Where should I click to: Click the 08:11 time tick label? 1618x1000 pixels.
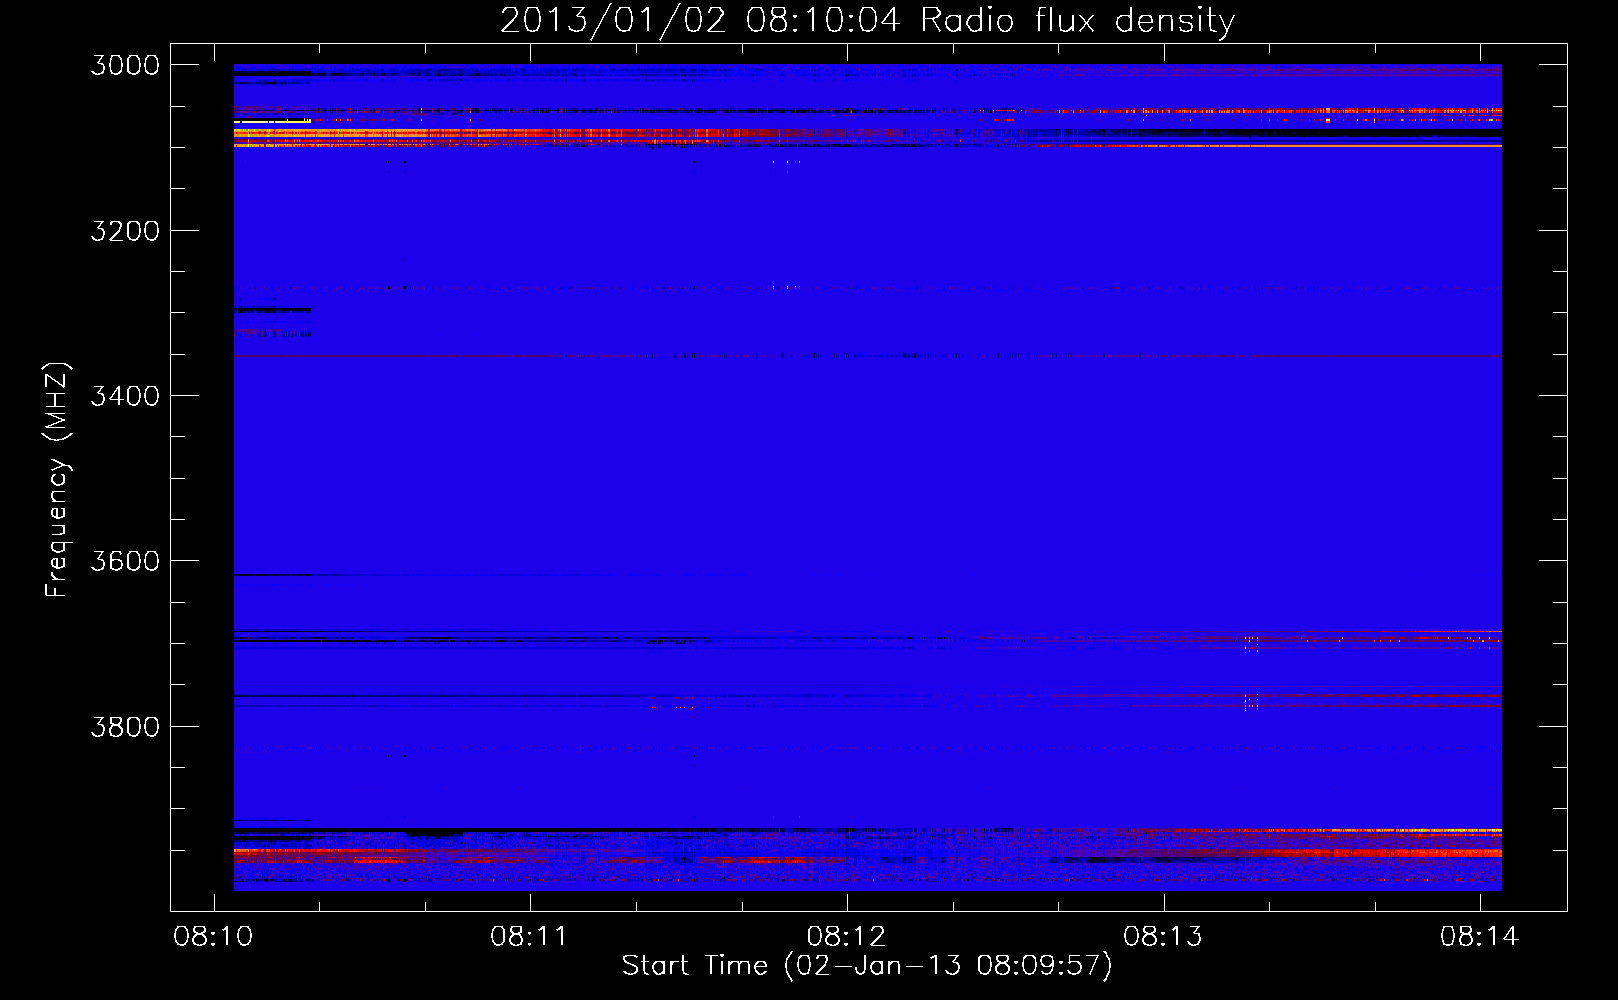pos(529,937)
